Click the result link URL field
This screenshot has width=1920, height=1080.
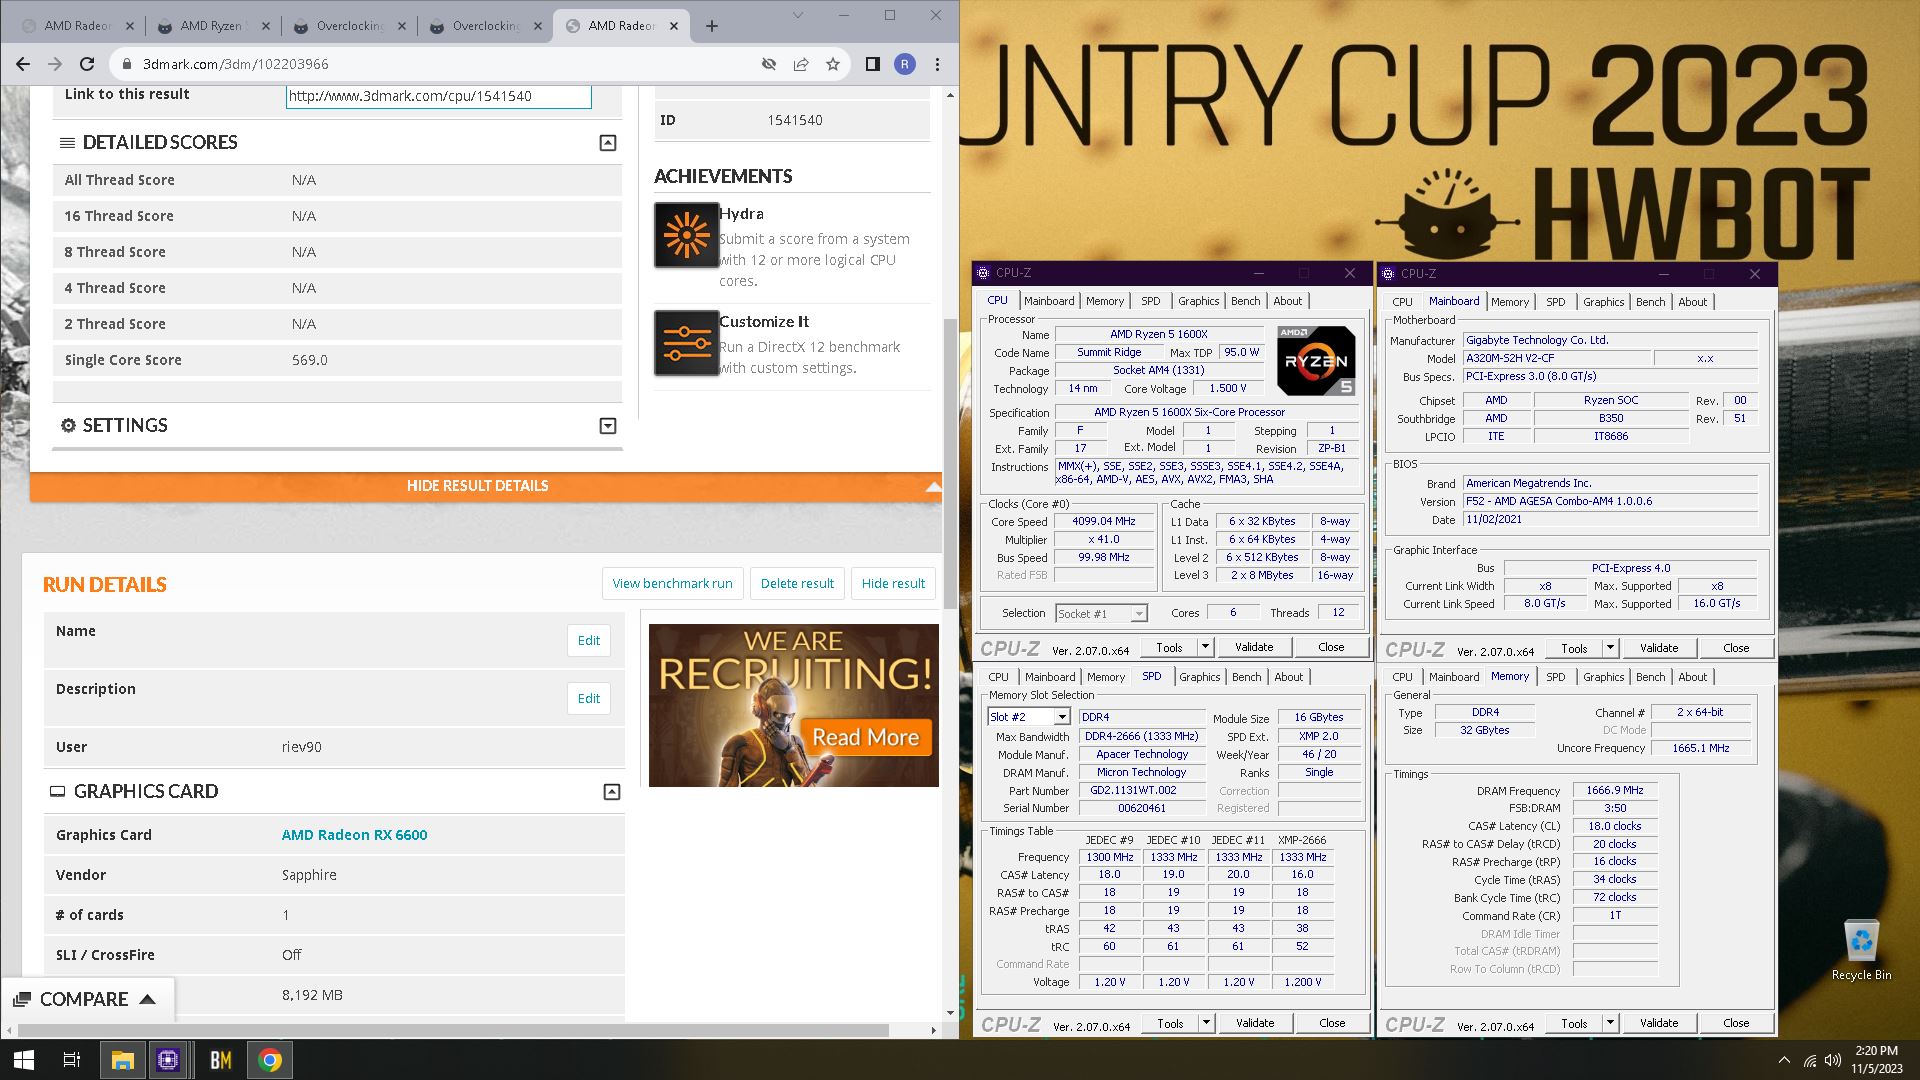(x=438, y=96)
